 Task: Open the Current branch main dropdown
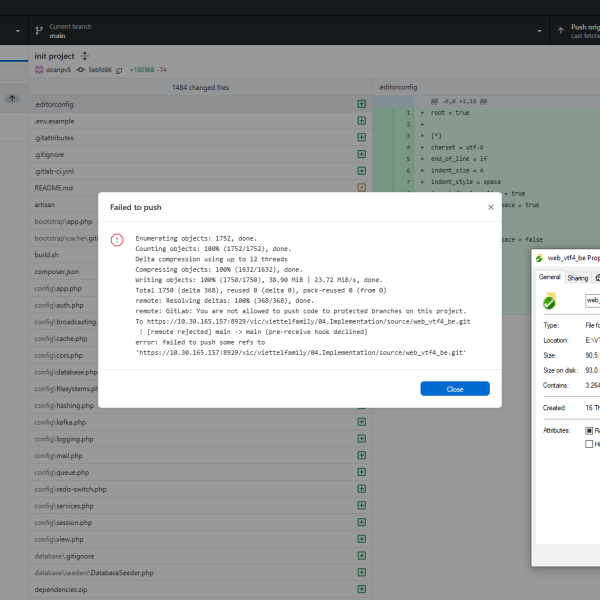click(80, 31)
